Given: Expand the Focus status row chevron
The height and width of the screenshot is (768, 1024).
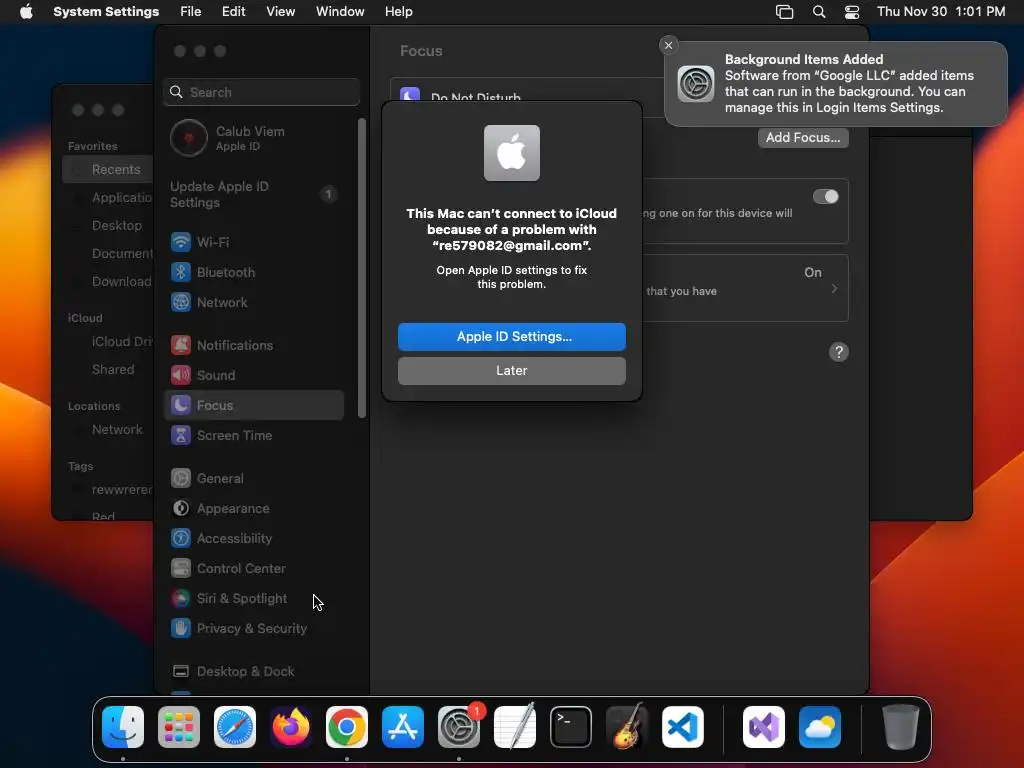Looking at the screenshot, I should [x=834, y=289].
